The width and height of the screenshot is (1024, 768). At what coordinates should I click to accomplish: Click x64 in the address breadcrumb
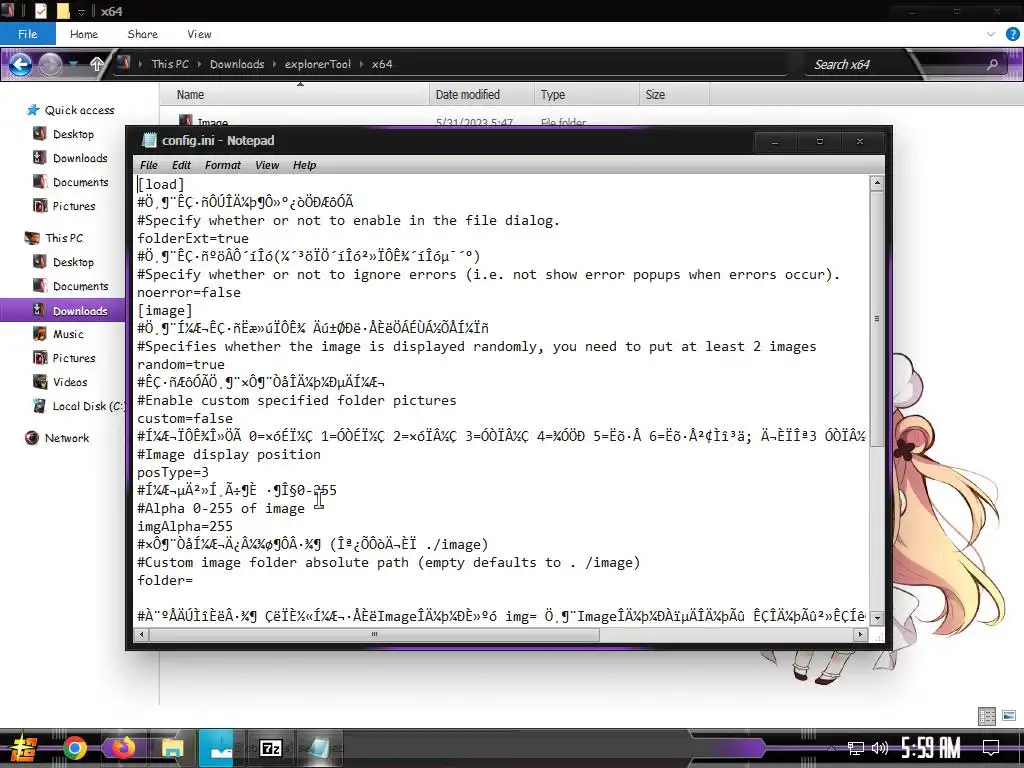382,64
